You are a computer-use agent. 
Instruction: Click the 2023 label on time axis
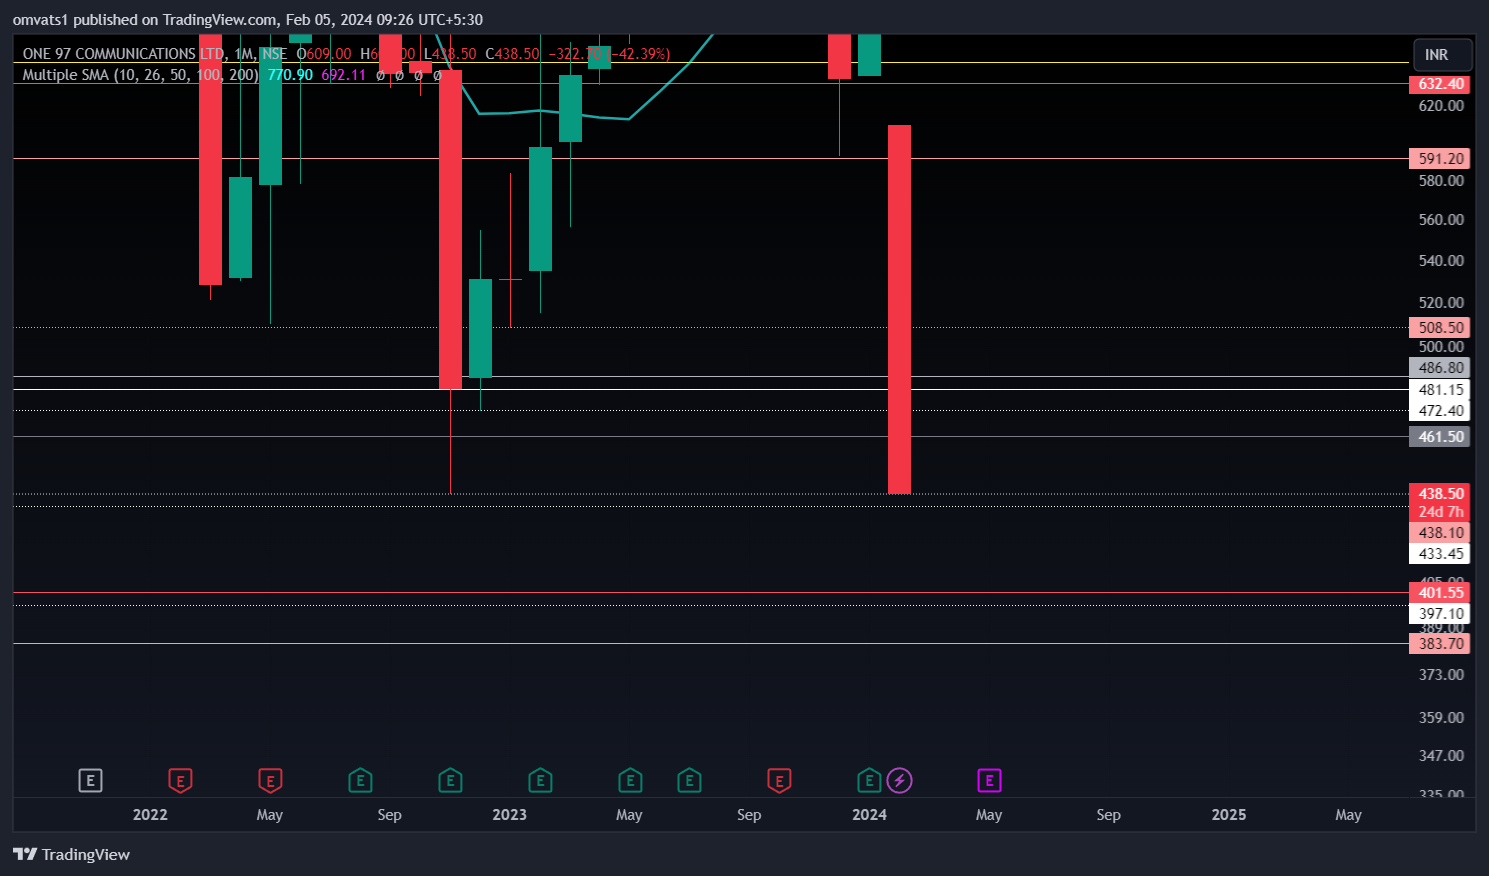click(509, 814)
